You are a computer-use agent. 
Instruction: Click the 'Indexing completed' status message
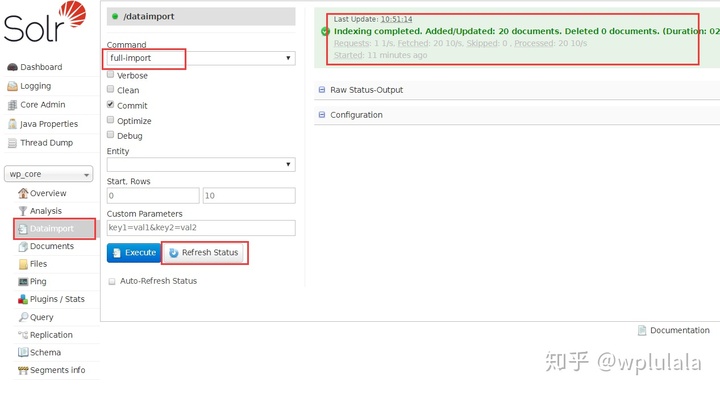point(526,31)
